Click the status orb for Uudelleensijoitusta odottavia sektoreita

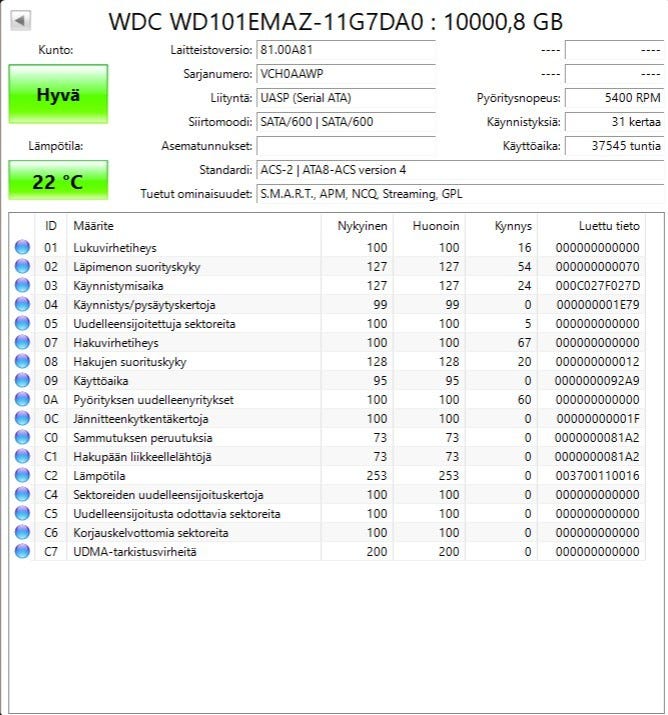pos(22,513)
